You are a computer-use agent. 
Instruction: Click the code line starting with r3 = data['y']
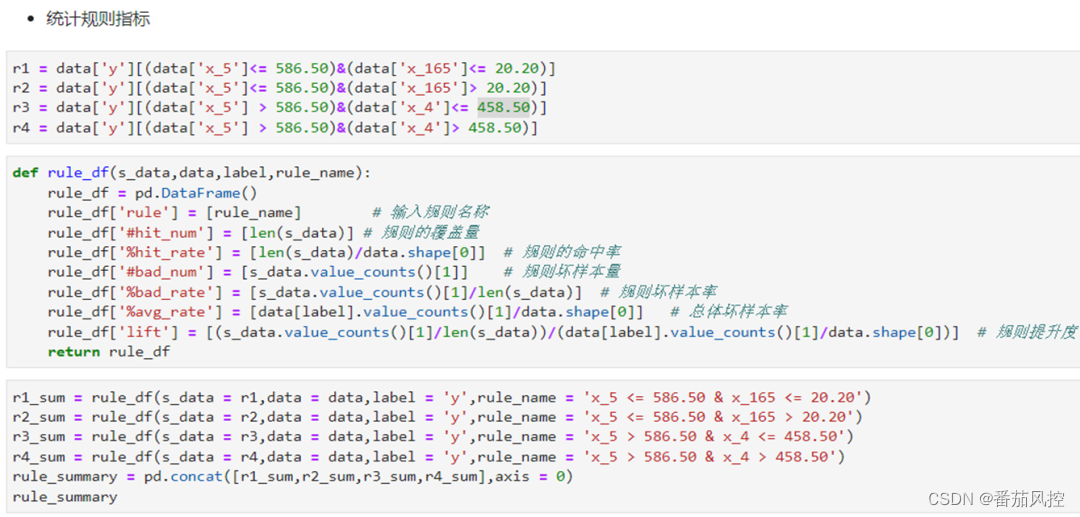coord(280,108)
